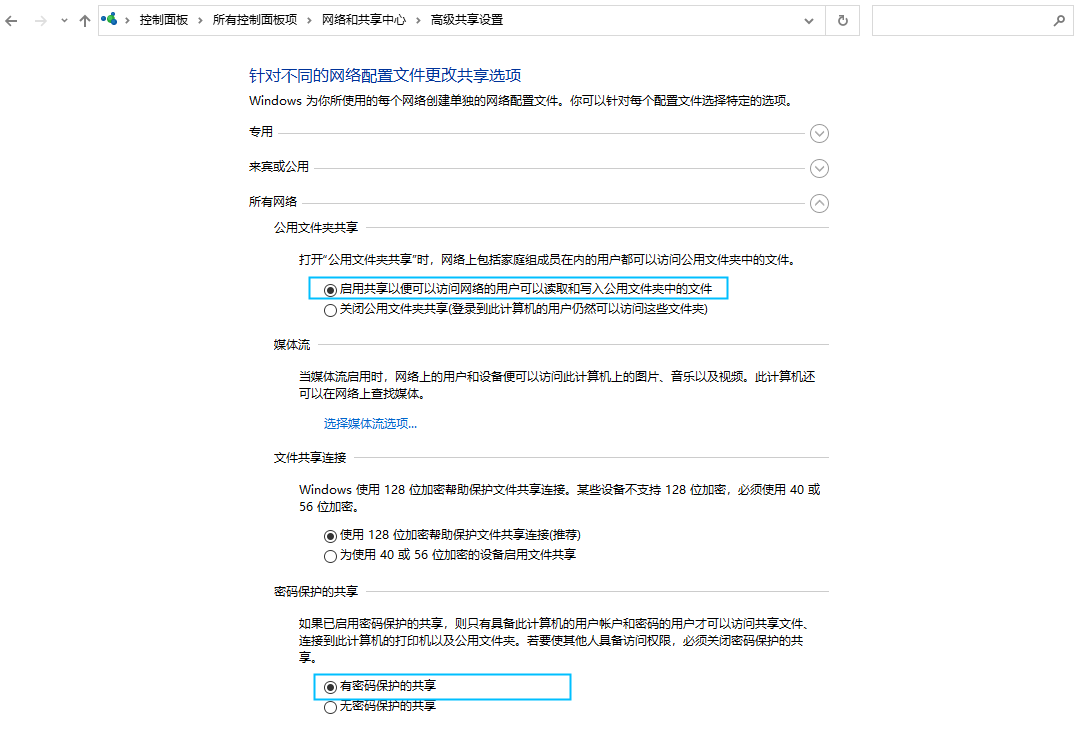1078x739 pixels.
Task: Expand the 来宾或公用 network profile
Action: [819, 168]
